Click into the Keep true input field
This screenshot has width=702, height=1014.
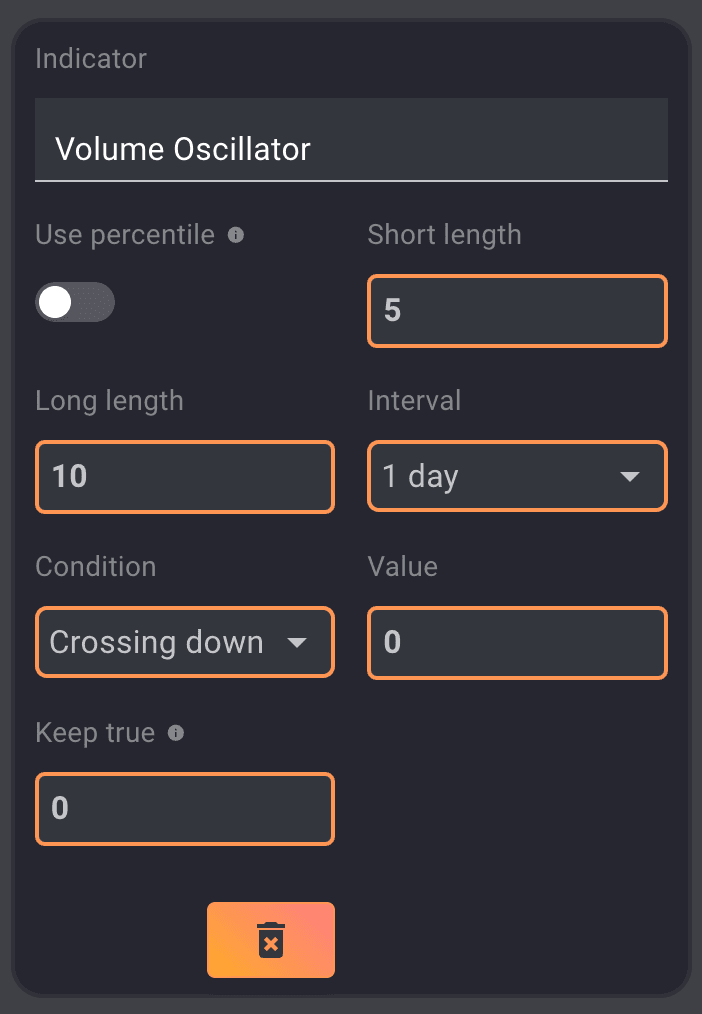click(185, 808)
